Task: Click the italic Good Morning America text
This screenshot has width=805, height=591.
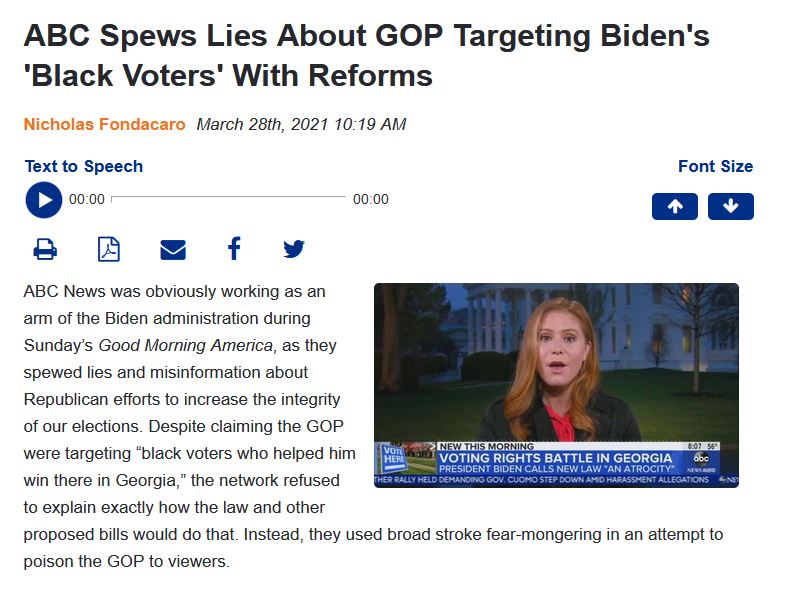Action: 185,346
